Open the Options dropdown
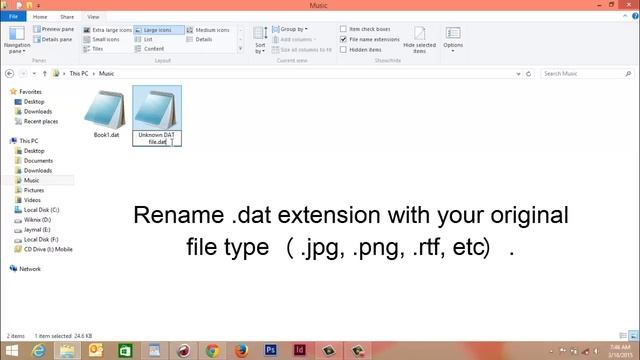 pos(453,40)
